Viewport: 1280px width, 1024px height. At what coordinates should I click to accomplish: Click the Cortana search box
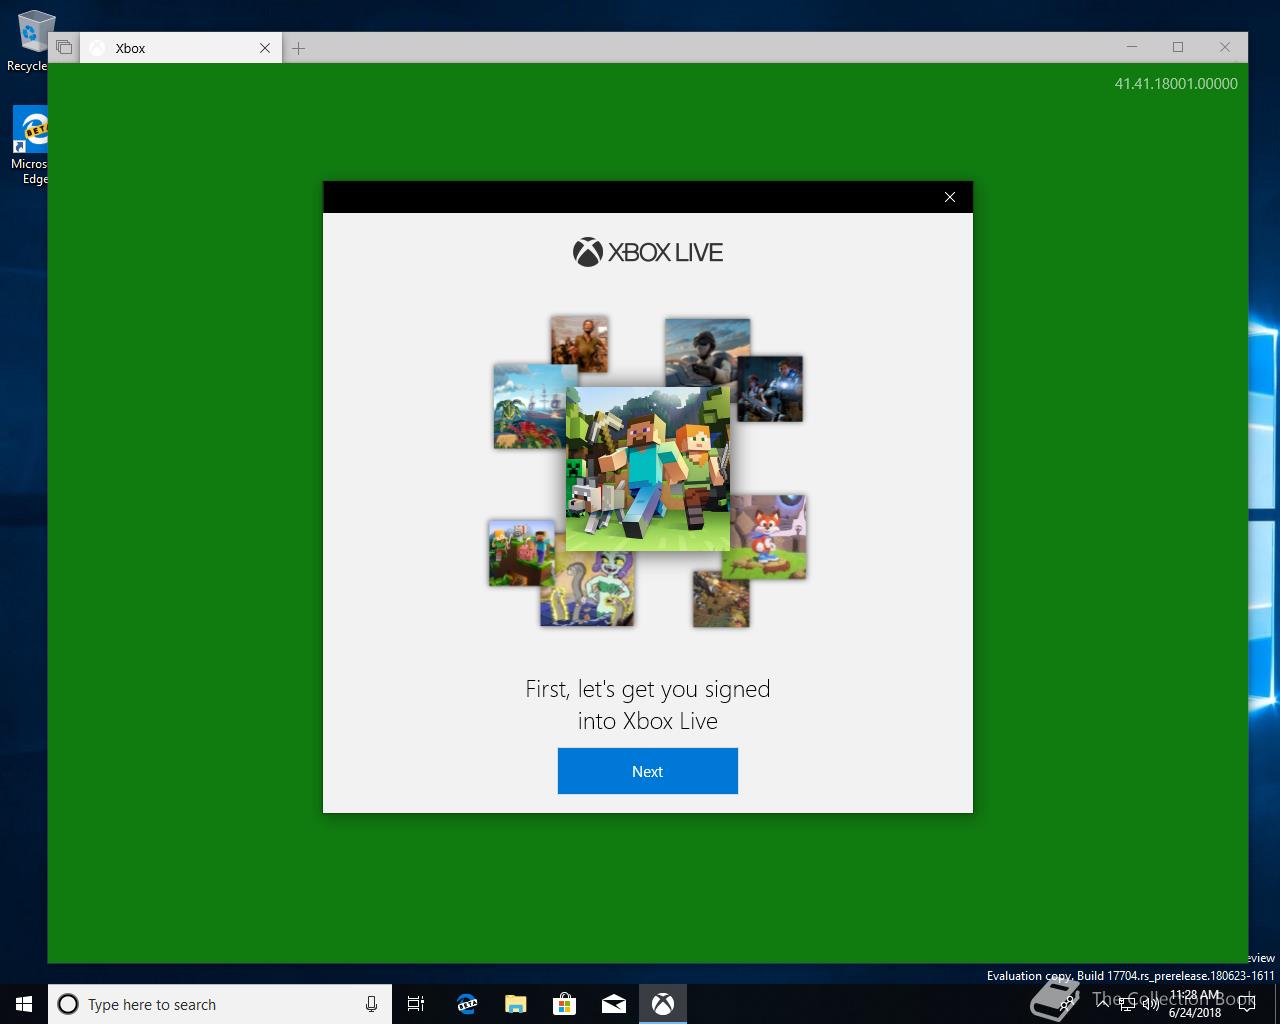coord(219,1004)
